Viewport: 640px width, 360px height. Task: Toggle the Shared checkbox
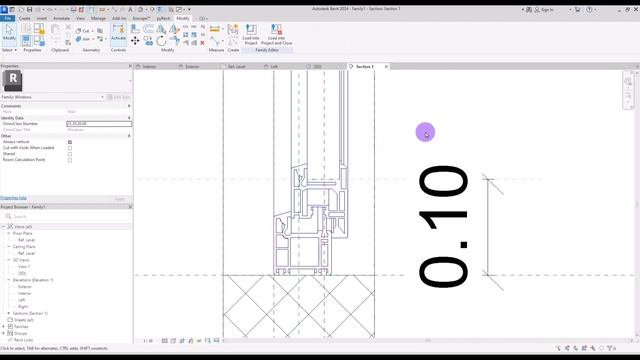click(70, 154)
